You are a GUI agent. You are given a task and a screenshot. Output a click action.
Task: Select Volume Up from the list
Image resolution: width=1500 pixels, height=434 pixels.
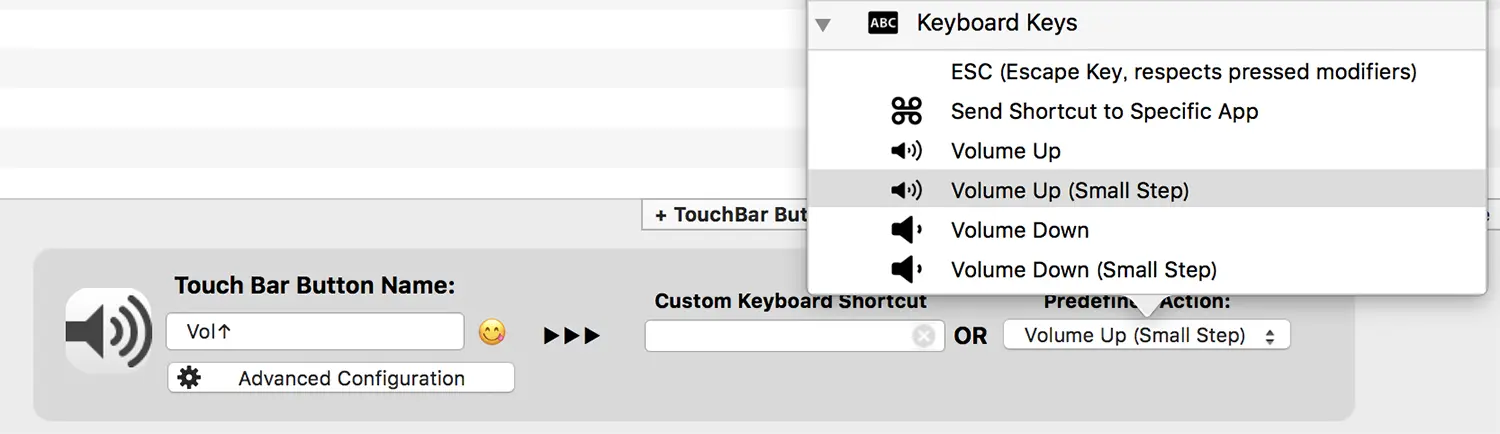click(1005, 151)
